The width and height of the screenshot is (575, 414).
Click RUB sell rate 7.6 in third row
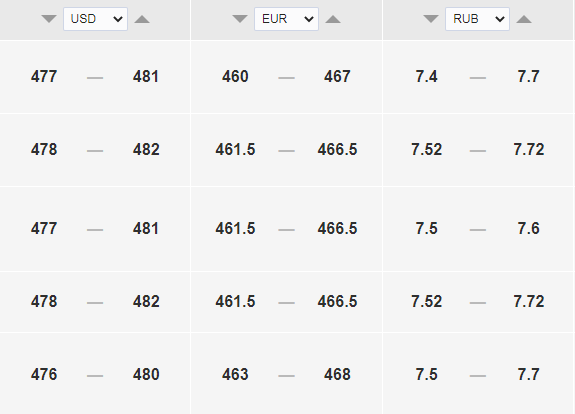528,228
